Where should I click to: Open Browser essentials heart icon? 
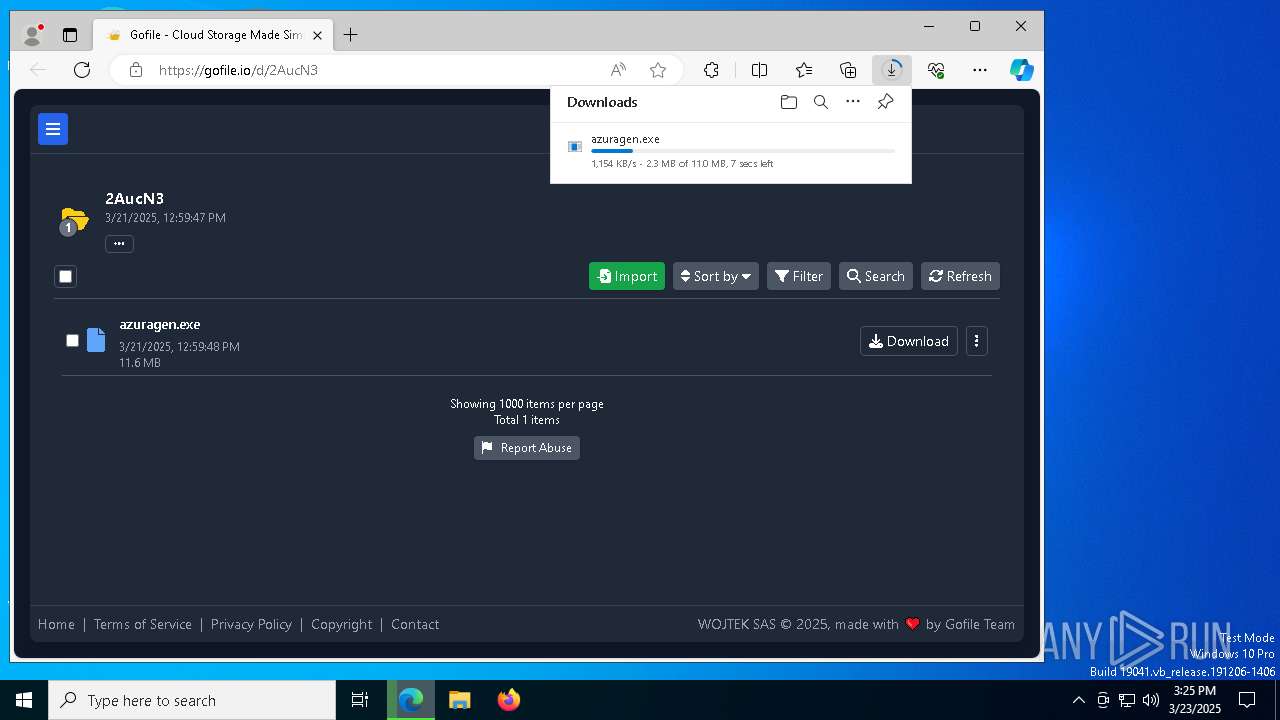click(936, 70)
